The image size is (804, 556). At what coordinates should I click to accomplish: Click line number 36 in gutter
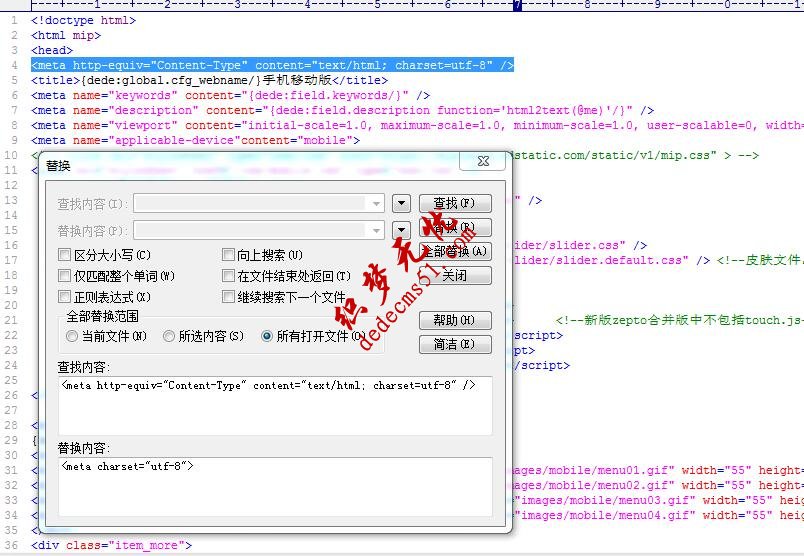[x=11, y=545]
